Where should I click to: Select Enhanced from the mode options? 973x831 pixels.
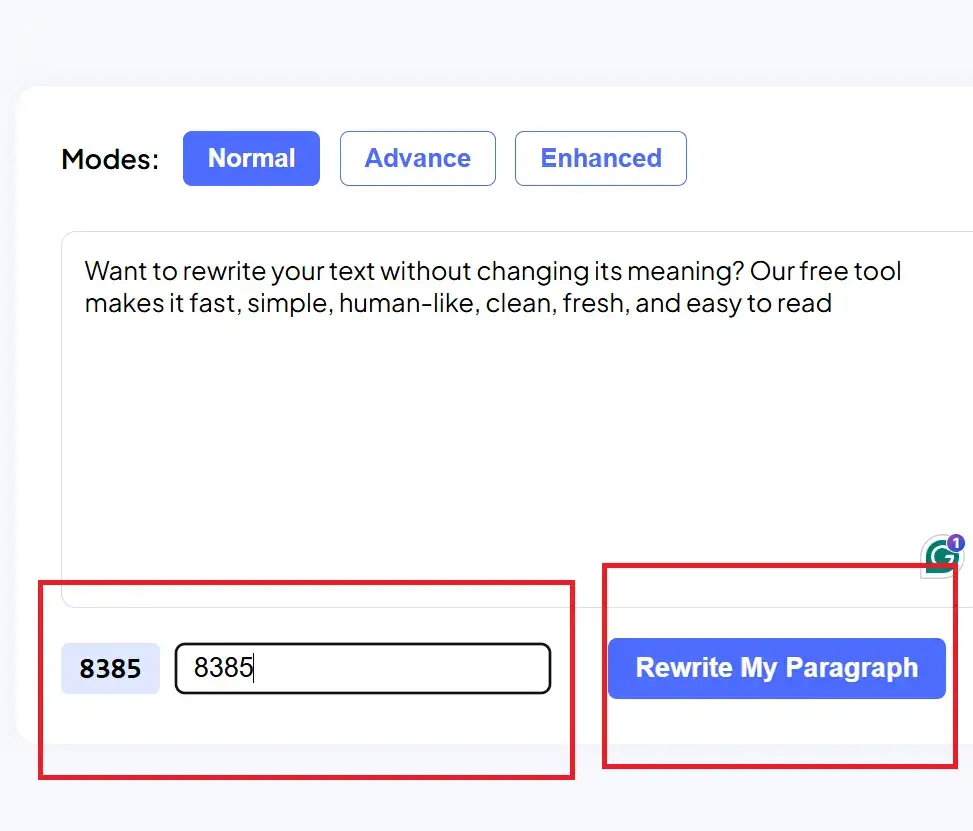tap(600, 158)
